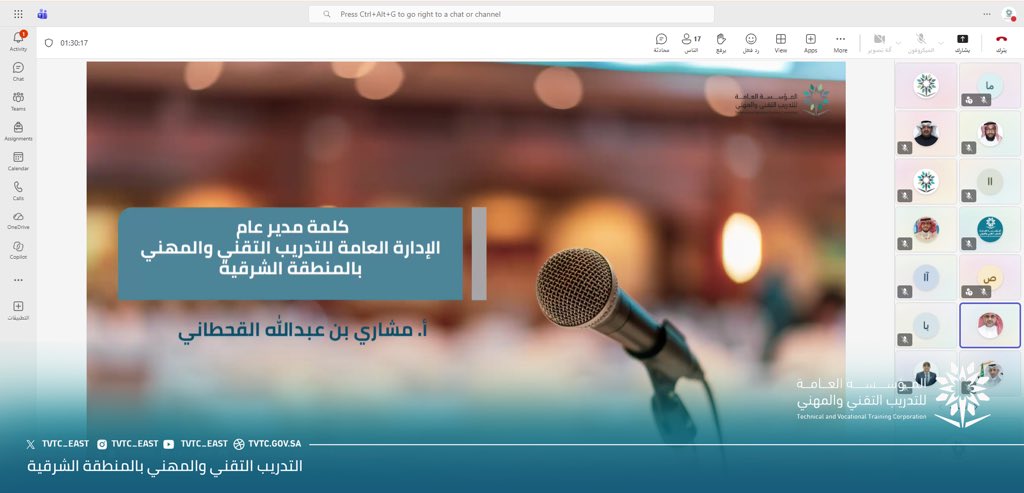Open OneDrive in the left sidebar

[x=18, y=220]
